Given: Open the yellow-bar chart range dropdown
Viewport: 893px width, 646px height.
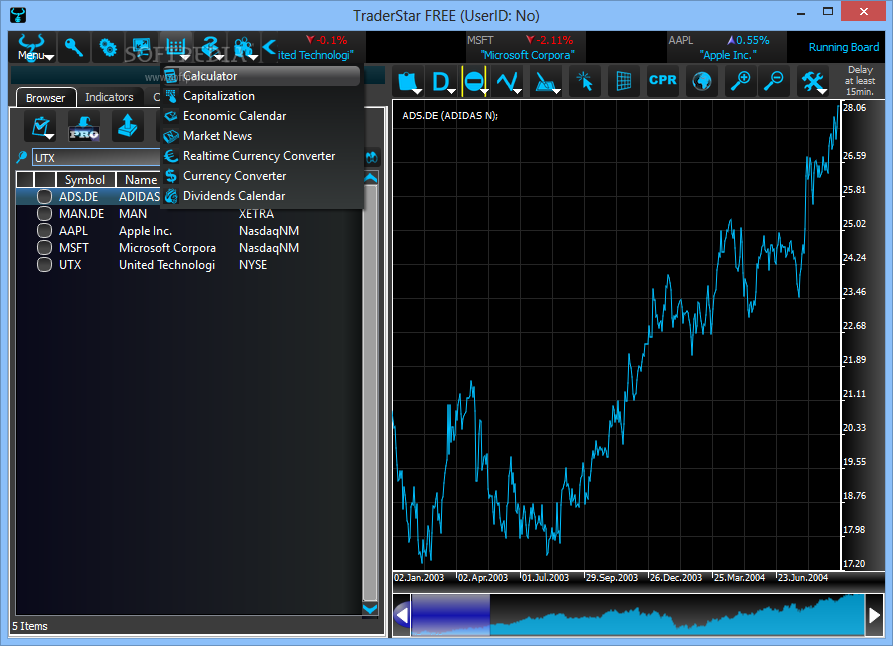Looking at the screenshot, I should point(475,81).
